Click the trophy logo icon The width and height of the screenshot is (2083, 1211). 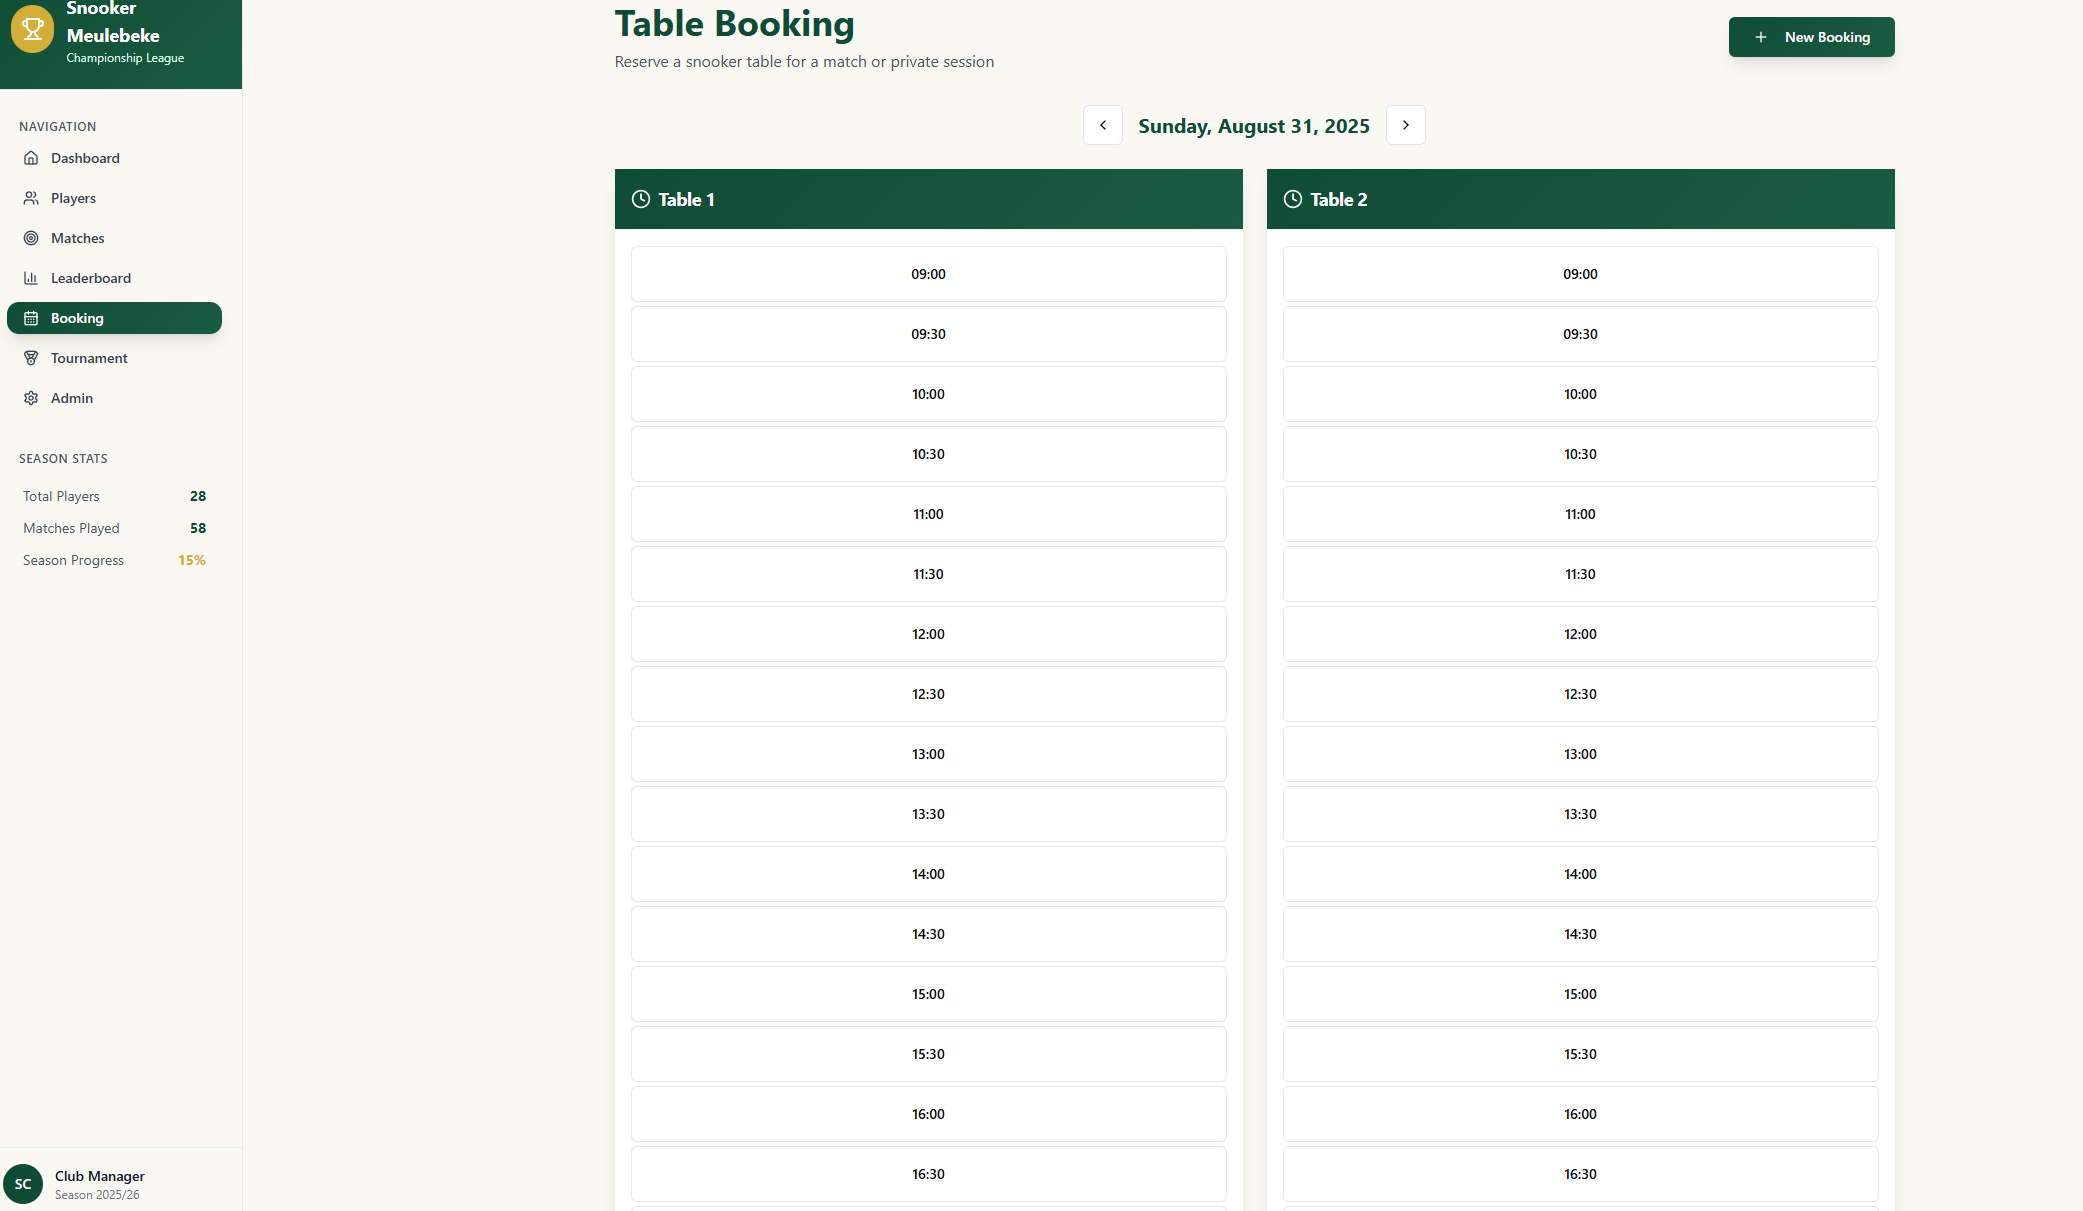[32, 31]
